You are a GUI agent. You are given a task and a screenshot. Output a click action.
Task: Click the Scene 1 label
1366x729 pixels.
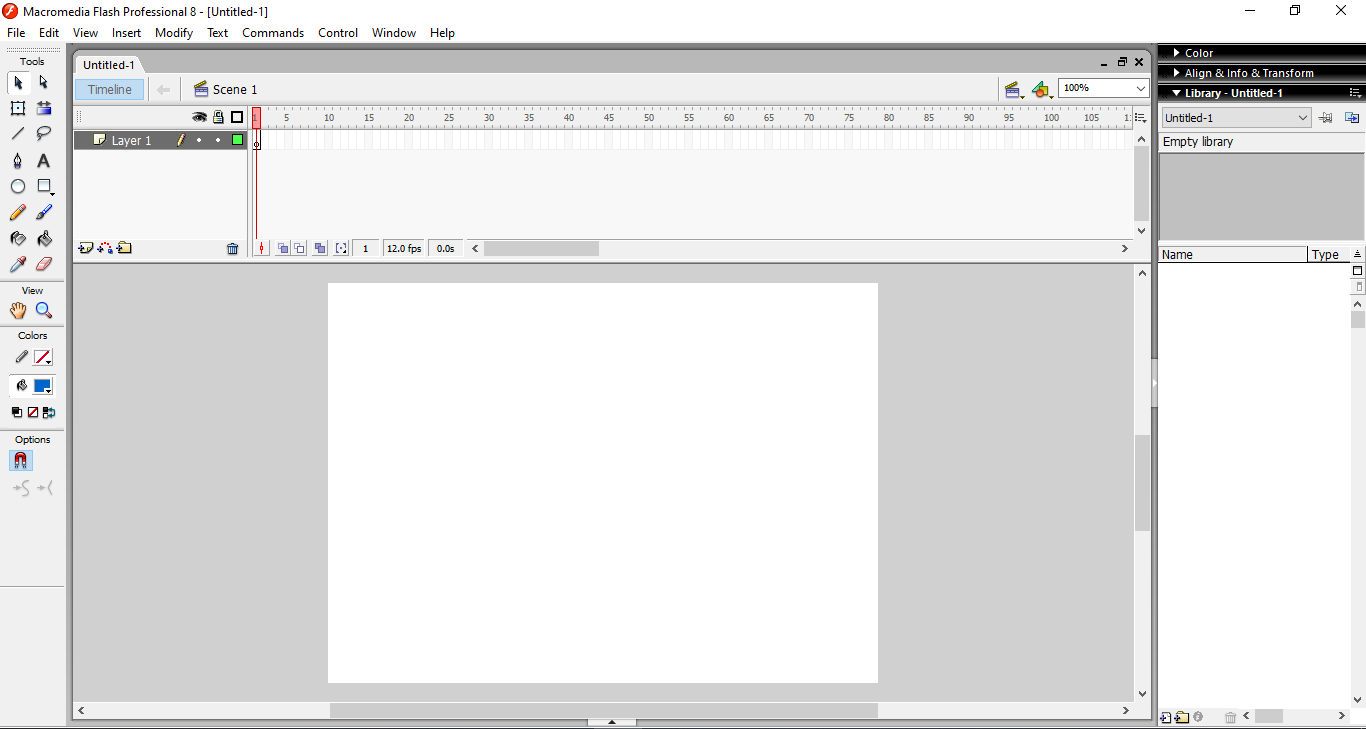pos(235,89)
